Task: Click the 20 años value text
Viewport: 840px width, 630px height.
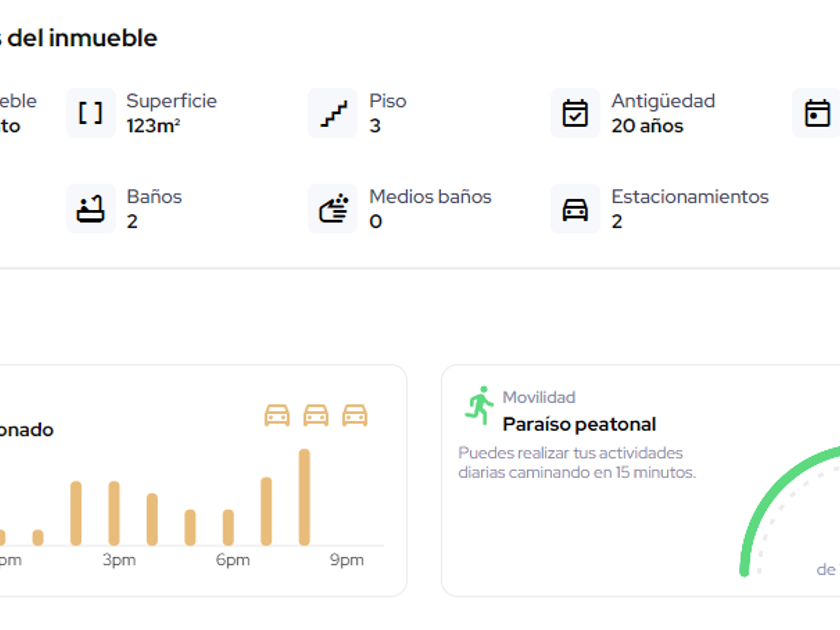Action: 647,126
